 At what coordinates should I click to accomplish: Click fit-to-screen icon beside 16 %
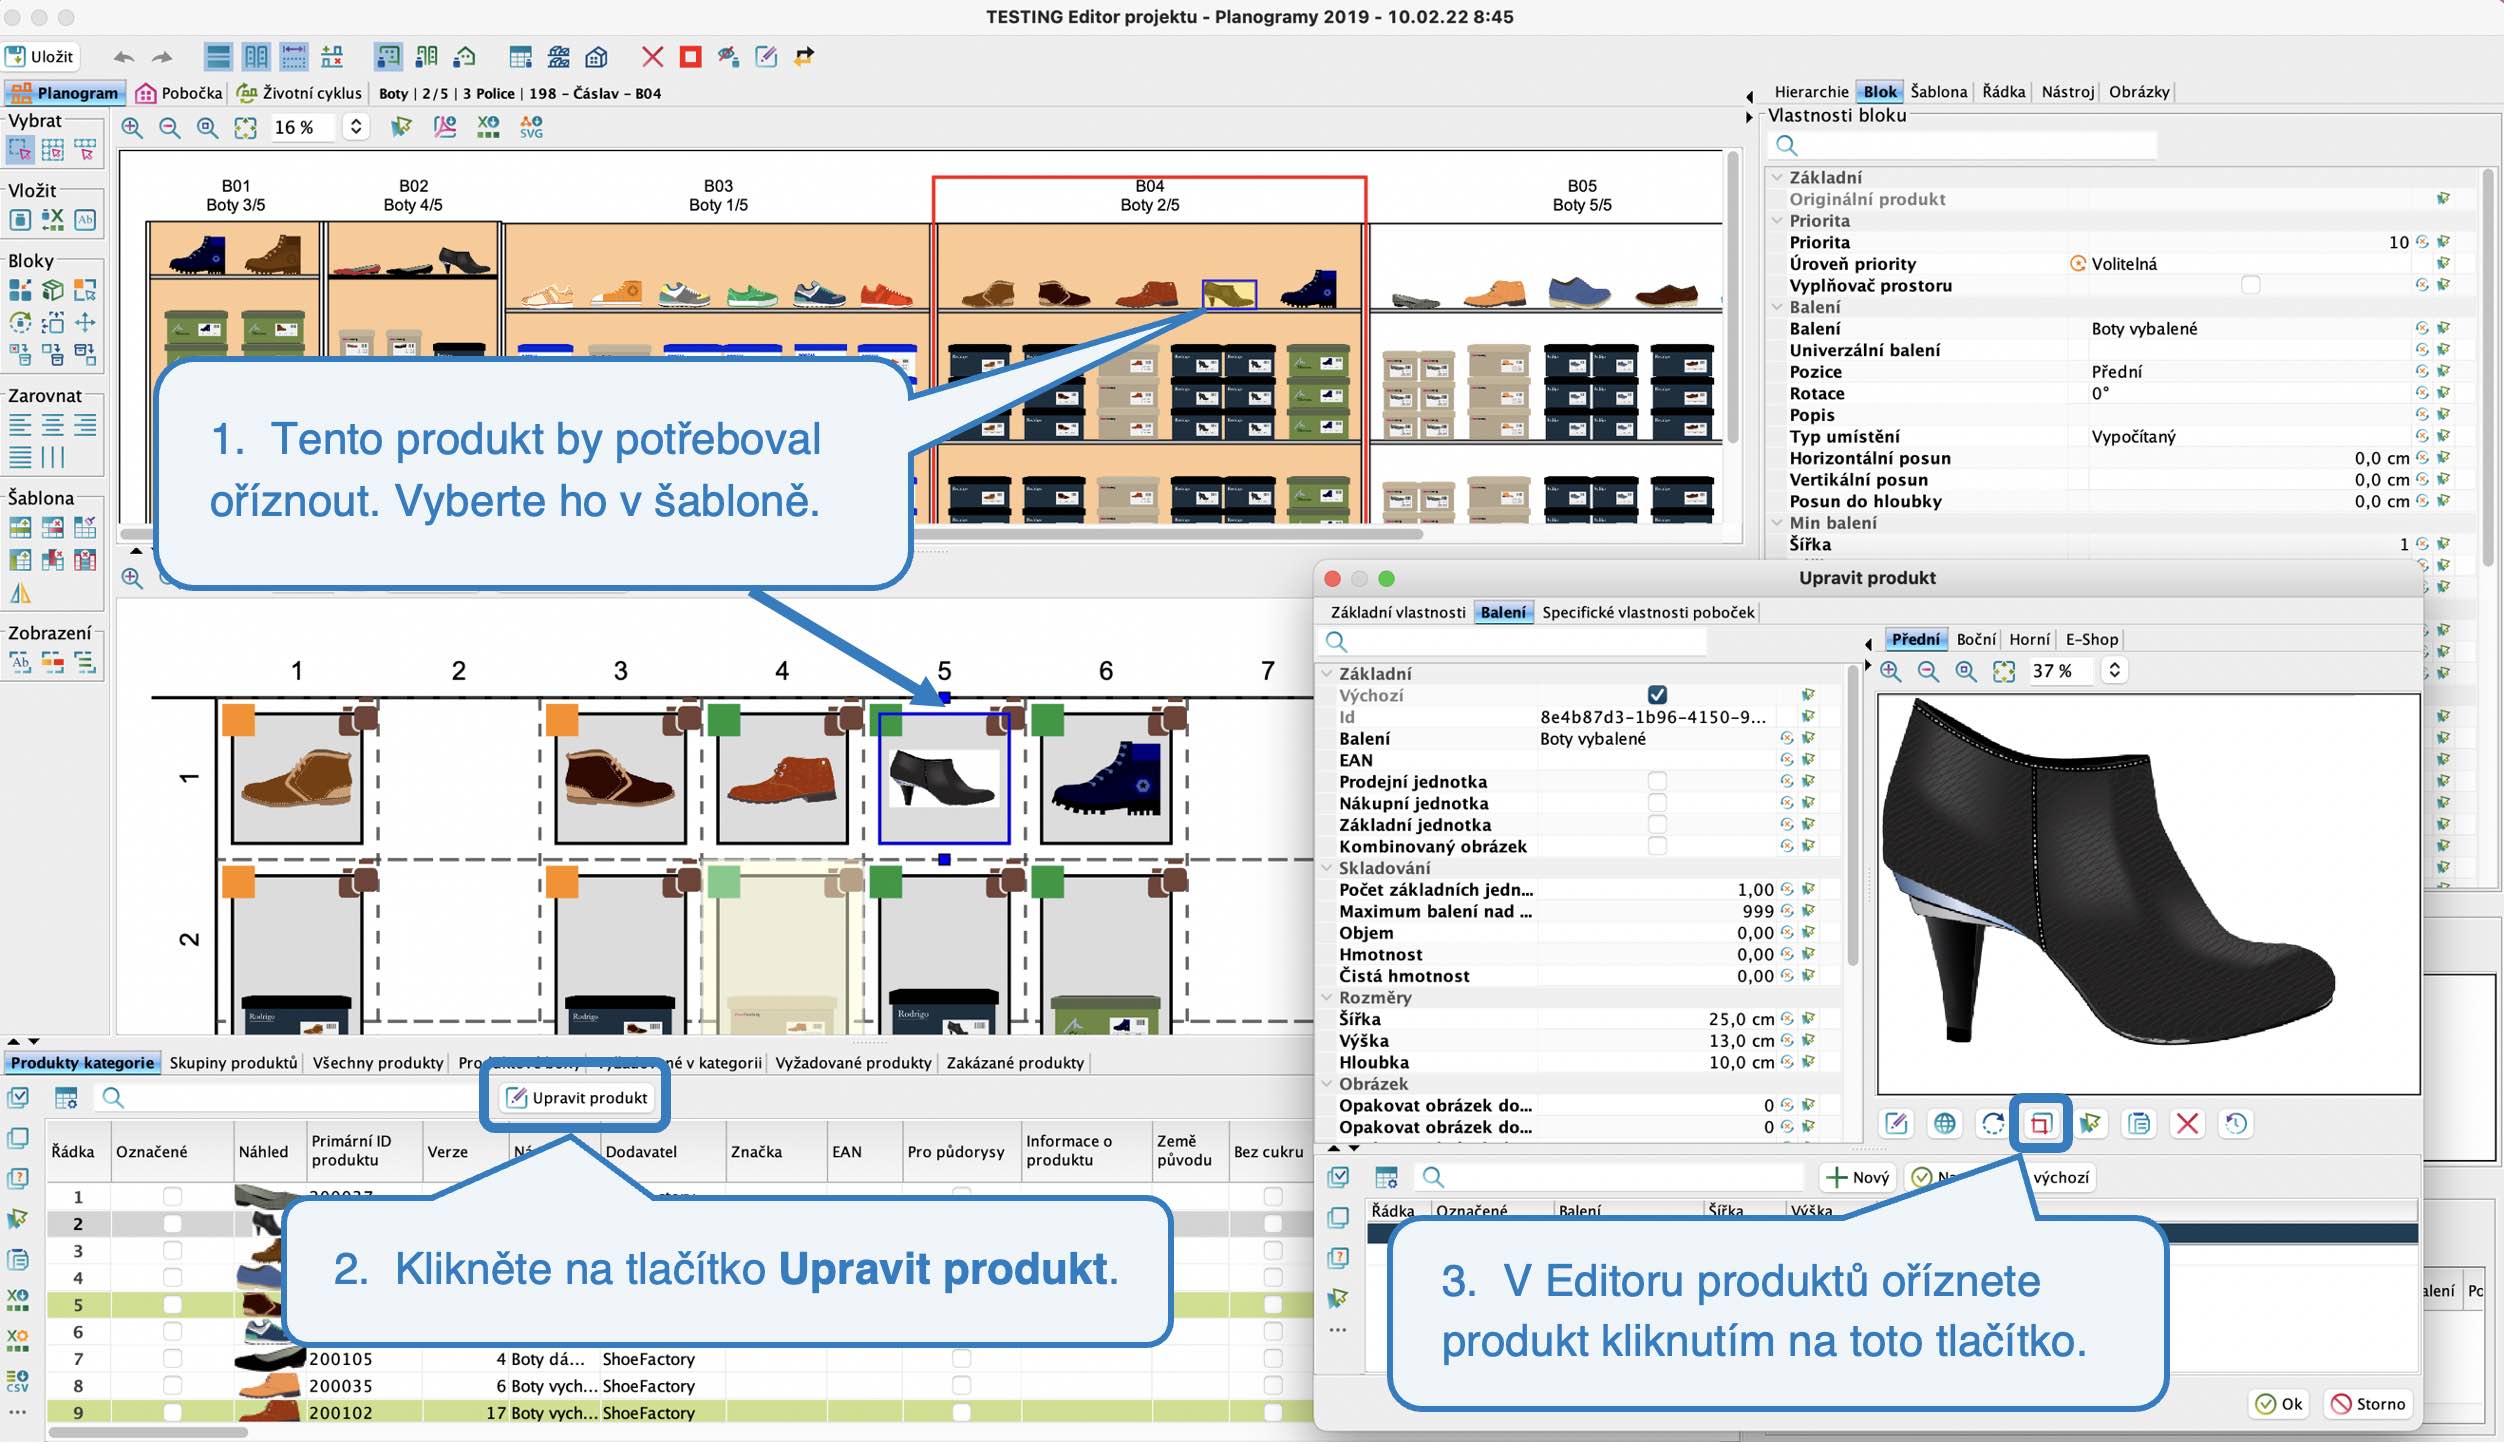245,128
